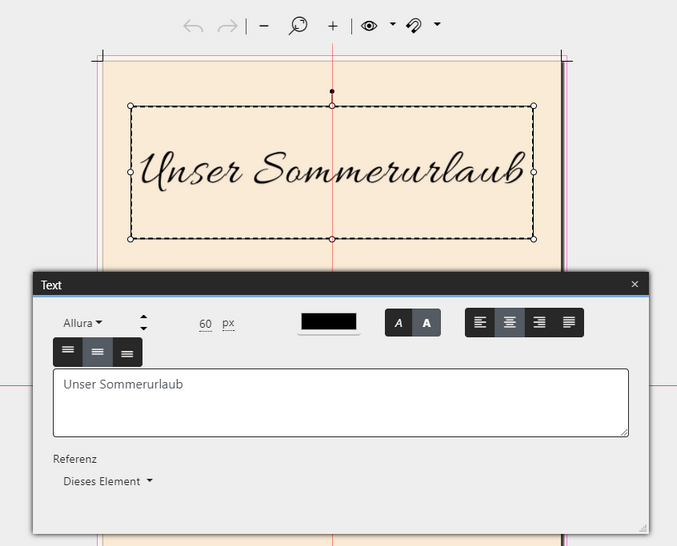Click the undo arrow icon

point(193,26)
